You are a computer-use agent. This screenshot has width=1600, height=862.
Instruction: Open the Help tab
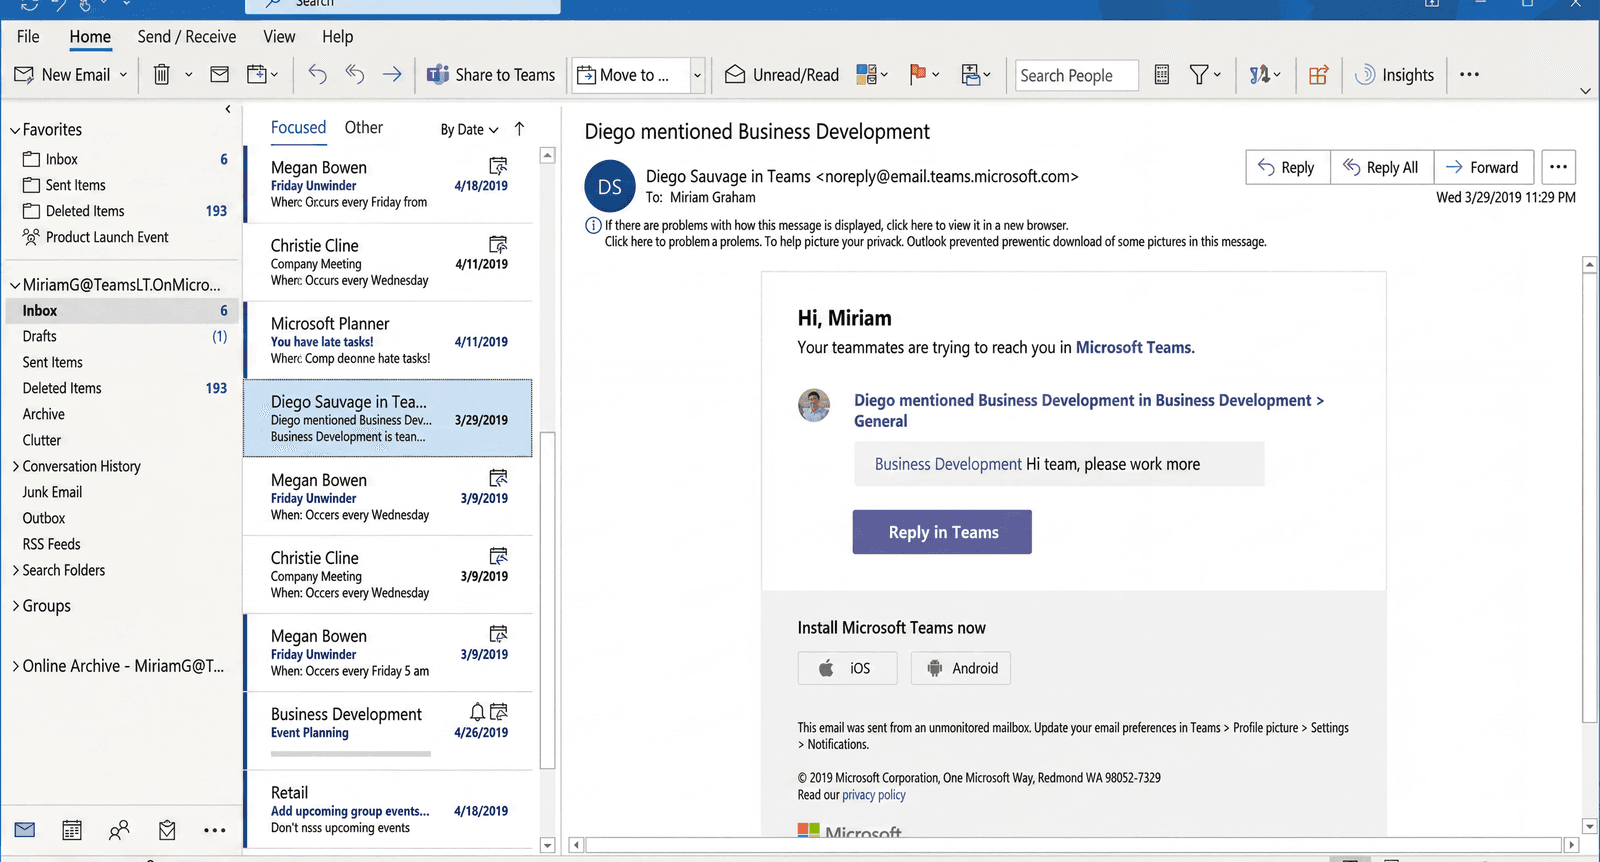[338, 37]
